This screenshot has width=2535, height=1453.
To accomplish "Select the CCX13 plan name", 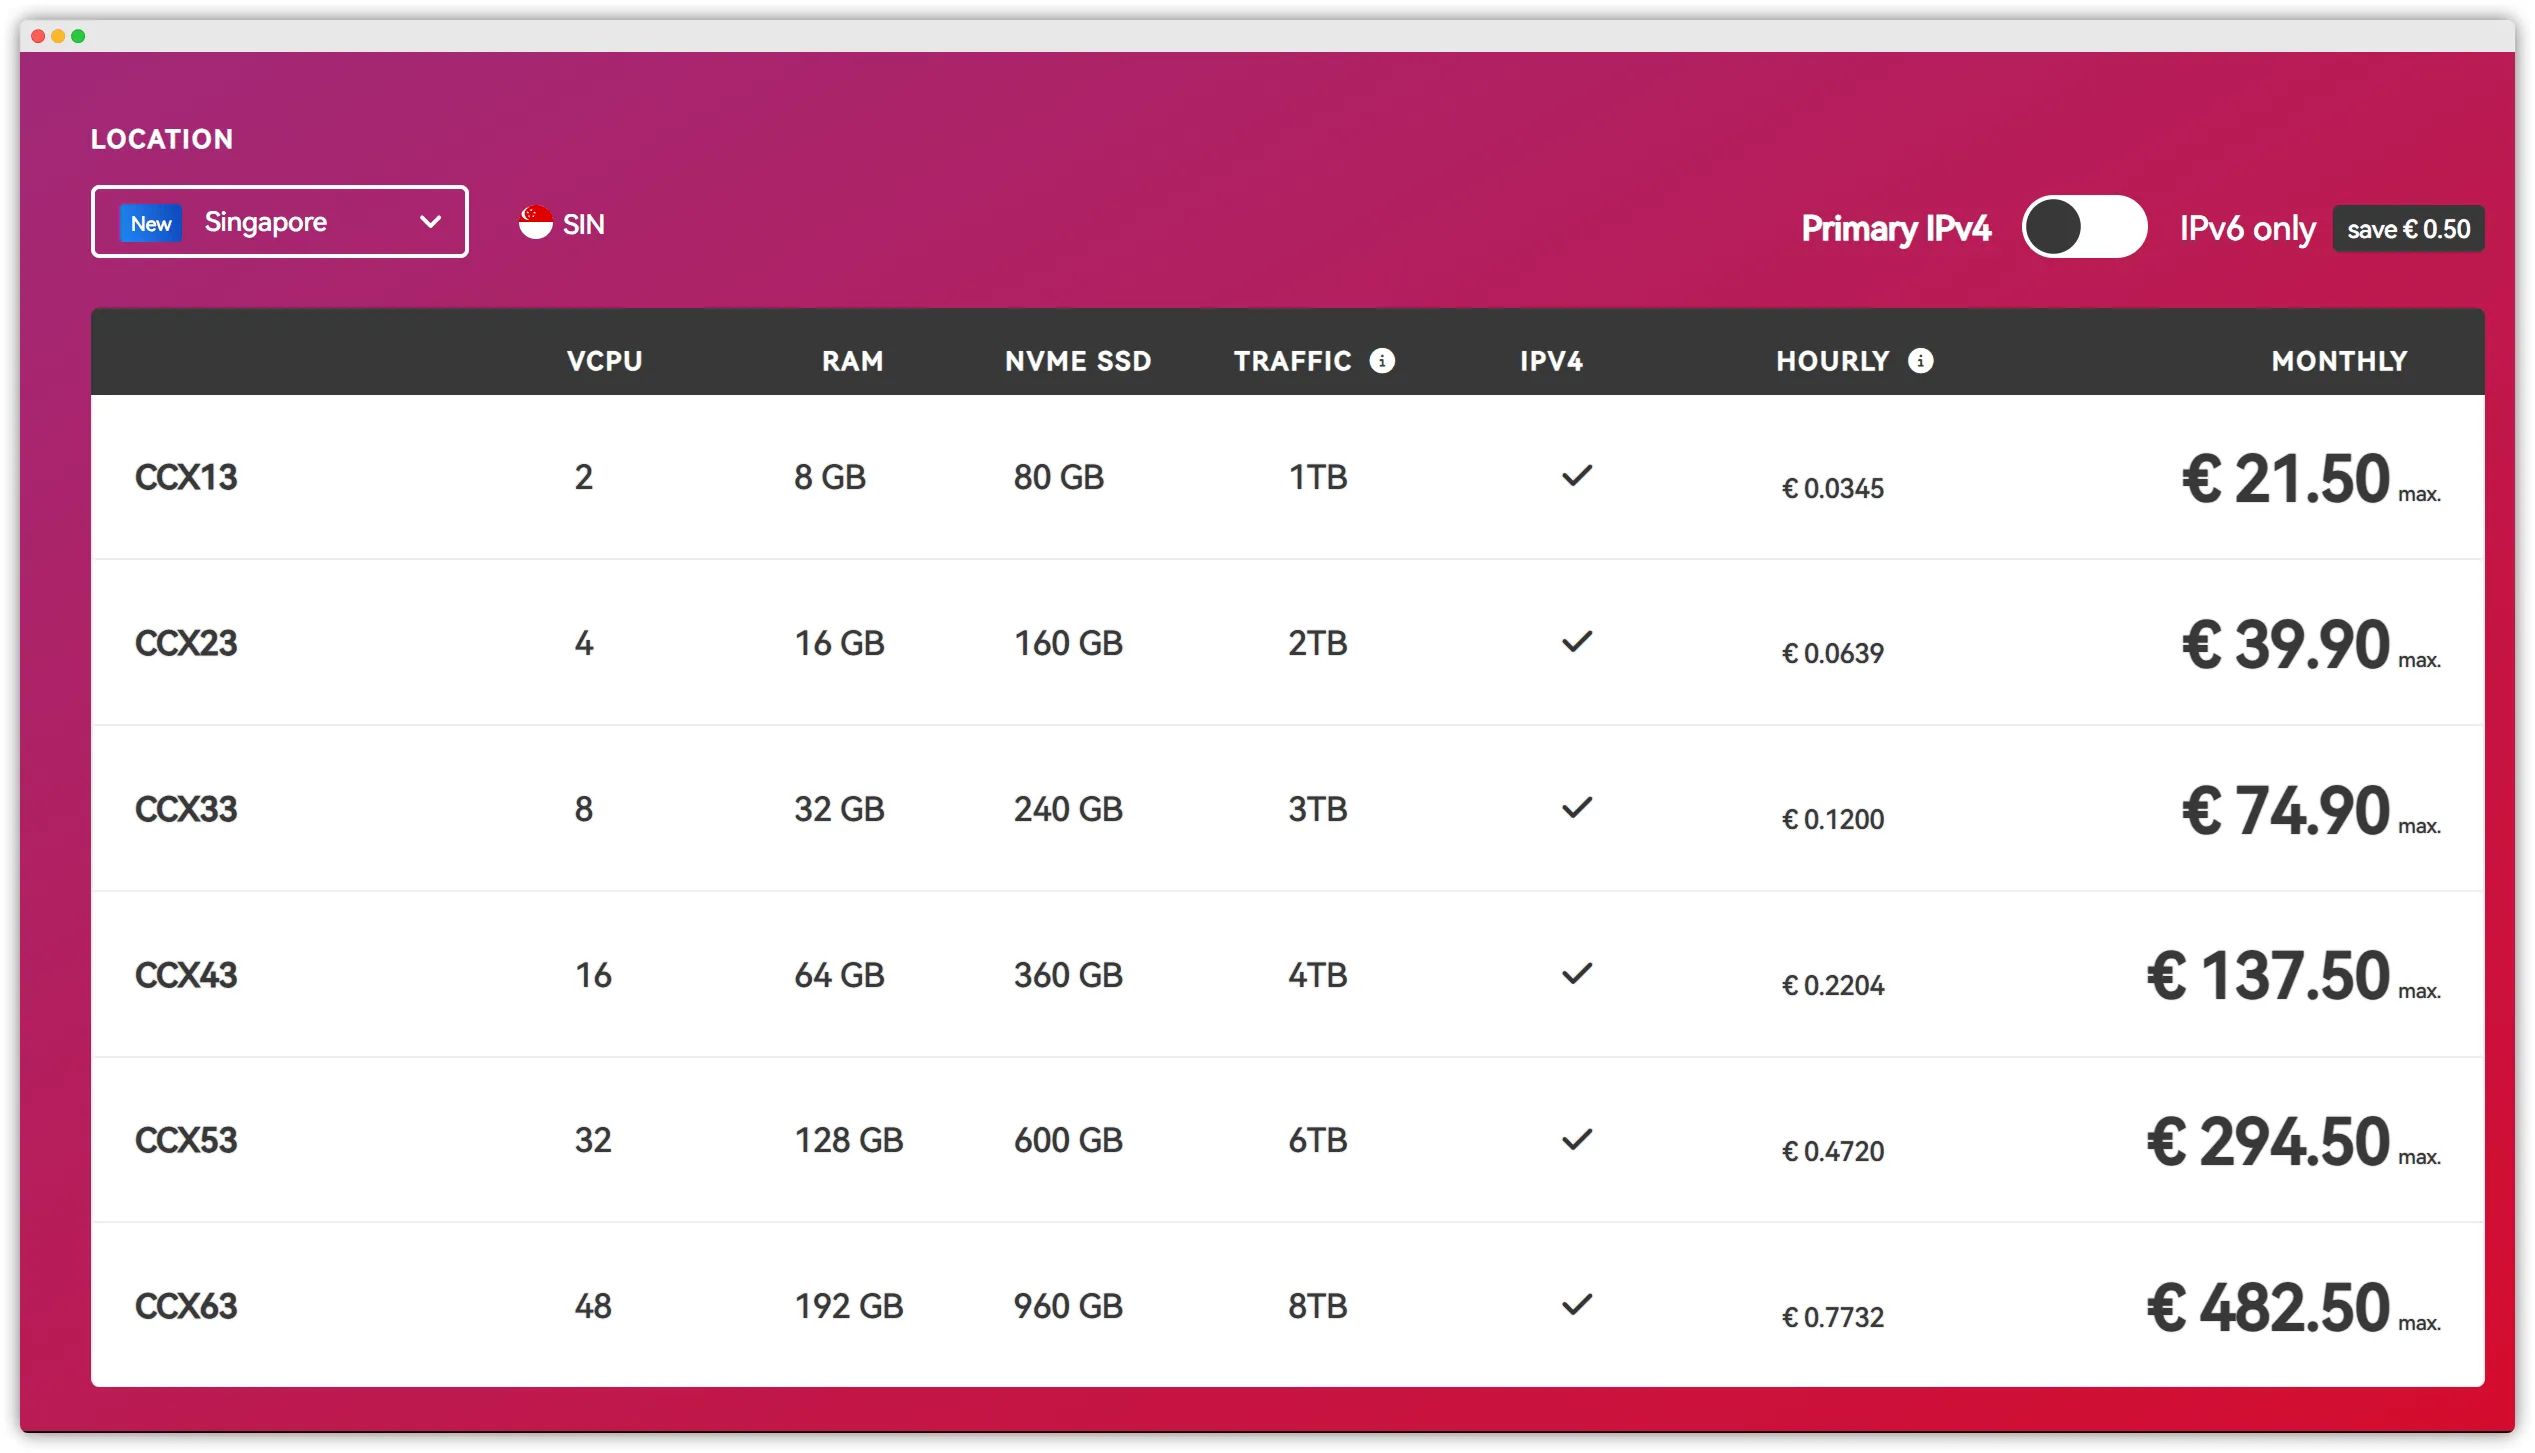I will pyautogui.click(x=186, y=477).
